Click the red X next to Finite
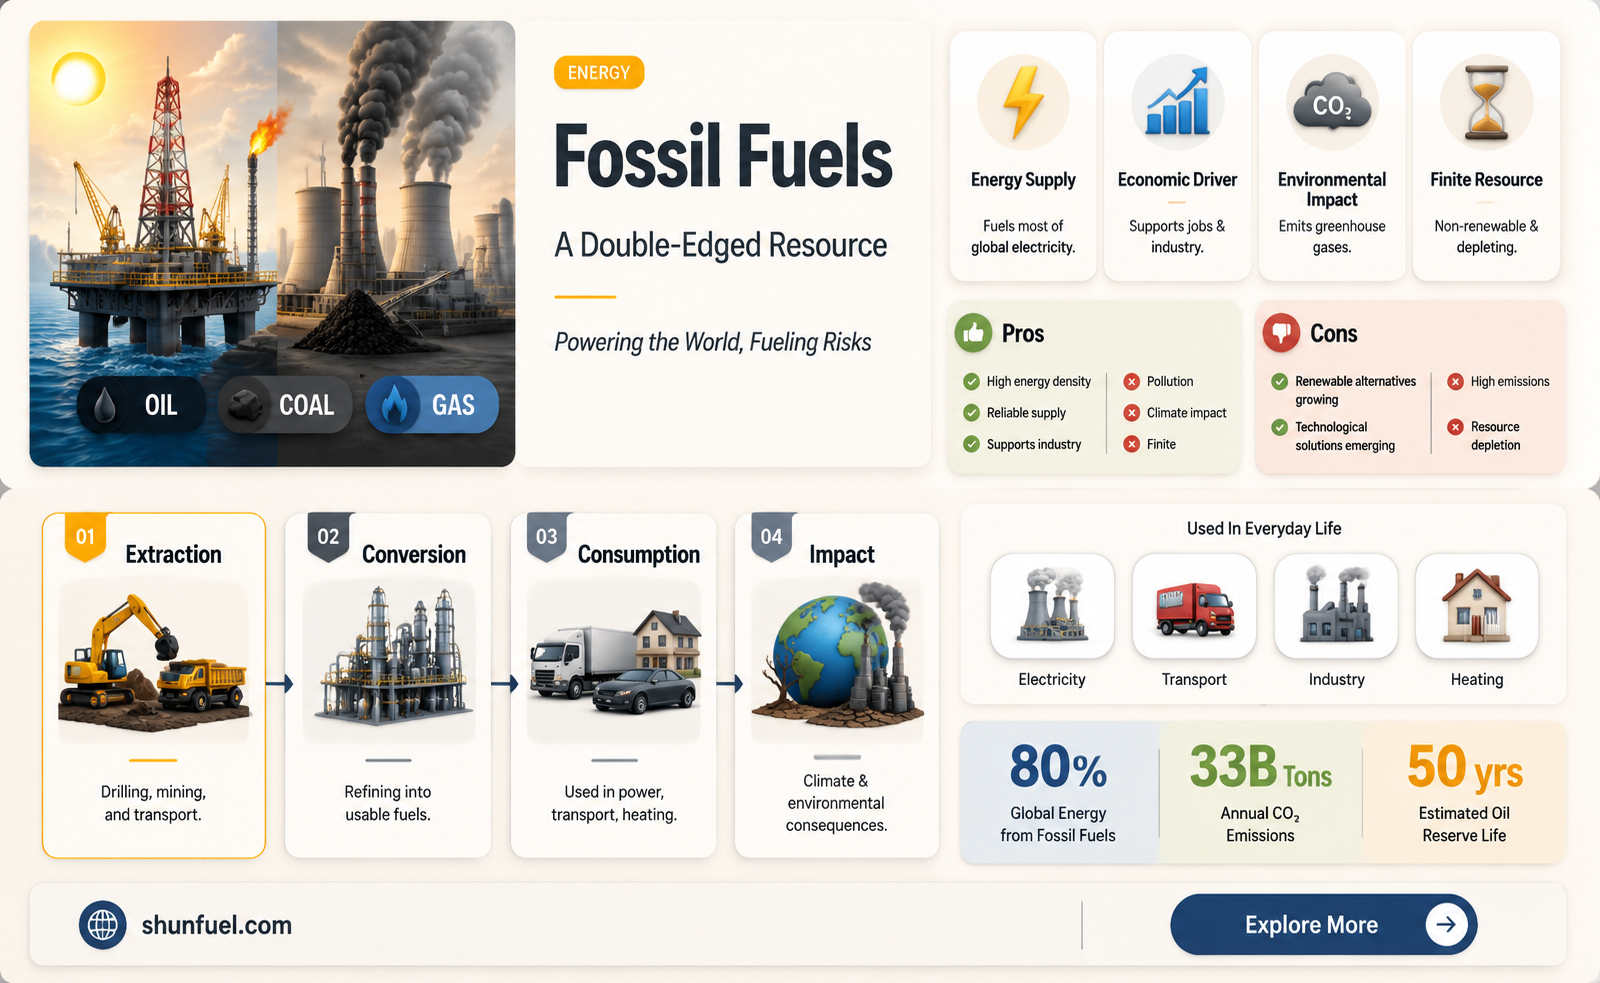Screen dimensions: 1600x983 point(1131,444)
